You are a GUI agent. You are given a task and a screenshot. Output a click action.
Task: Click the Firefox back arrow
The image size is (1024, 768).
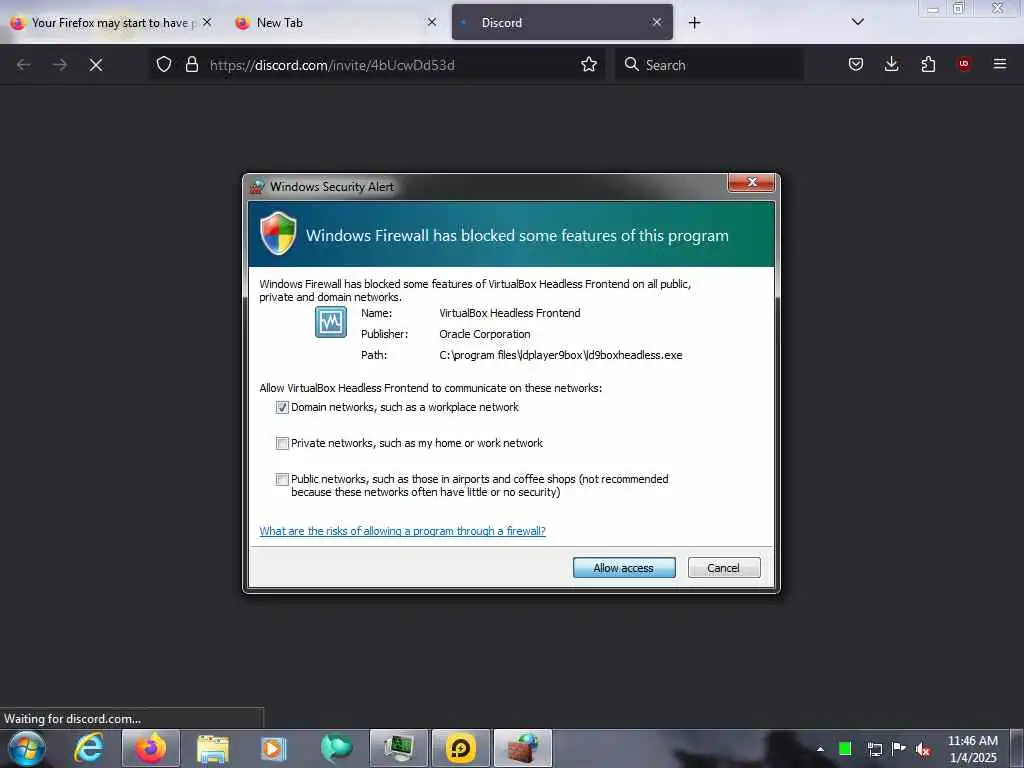pos(24,65)
